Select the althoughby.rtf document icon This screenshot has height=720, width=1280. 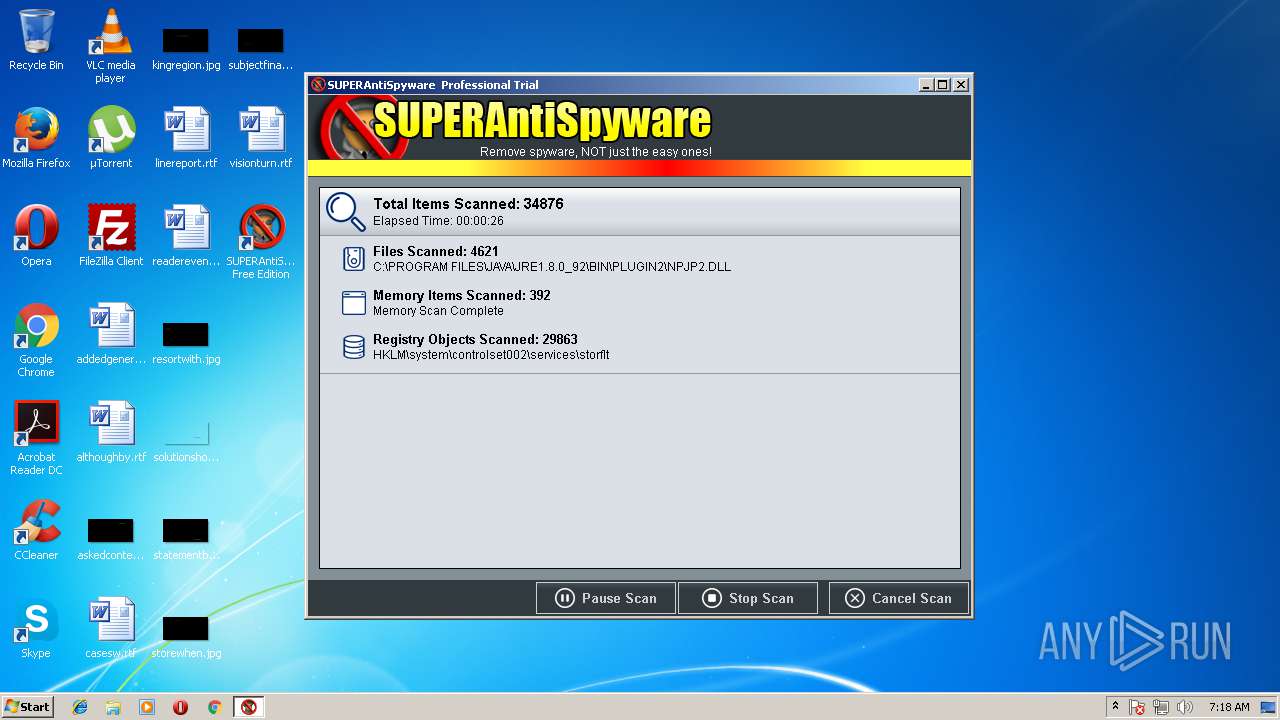(111, 432)
